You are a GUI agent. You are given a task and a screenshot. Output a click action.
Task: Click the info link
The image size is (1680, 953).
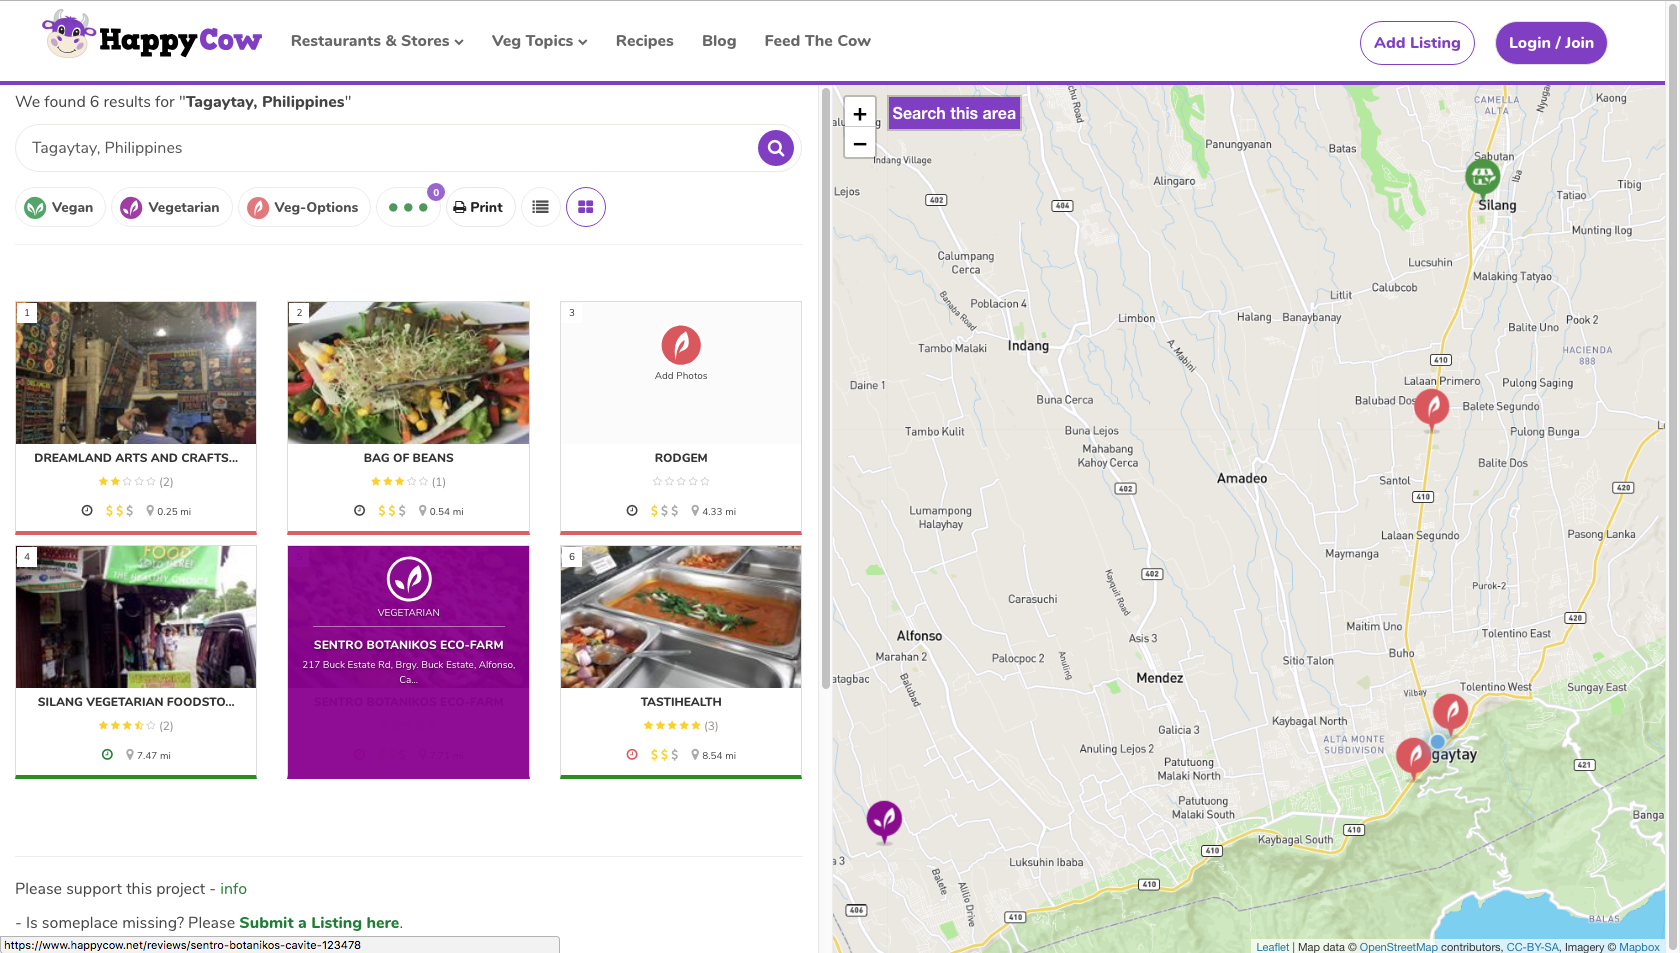pyautogui.click(x=233, y=889)
